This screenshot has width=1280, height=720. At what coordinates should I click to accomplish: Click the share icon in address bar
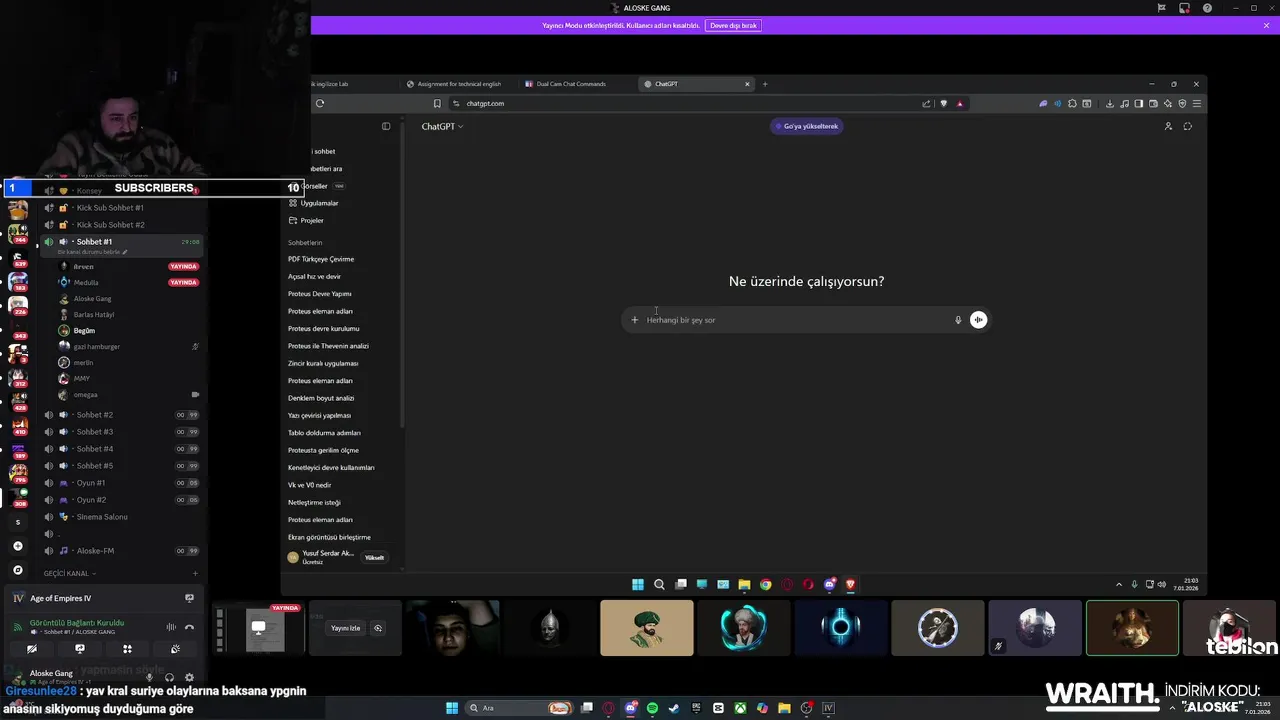pyautogui.click(x=926, y=103)
